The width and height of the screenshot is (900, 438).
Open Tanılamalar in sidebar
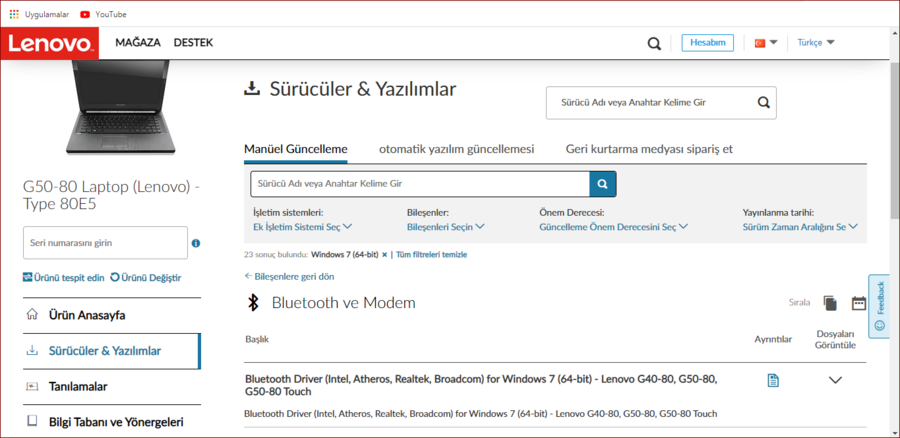click(x=112, y=386)
